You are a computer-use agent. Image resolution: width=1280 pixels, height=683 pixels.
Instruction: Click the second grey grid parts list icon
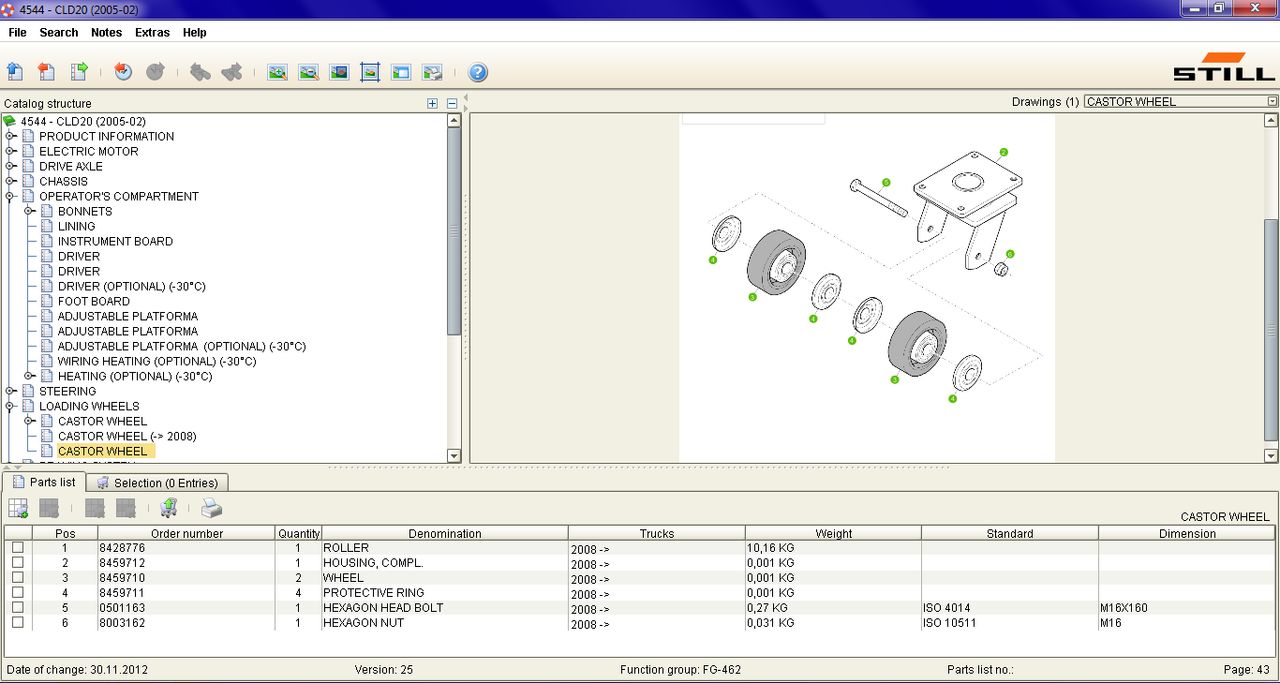click(49, 508)
